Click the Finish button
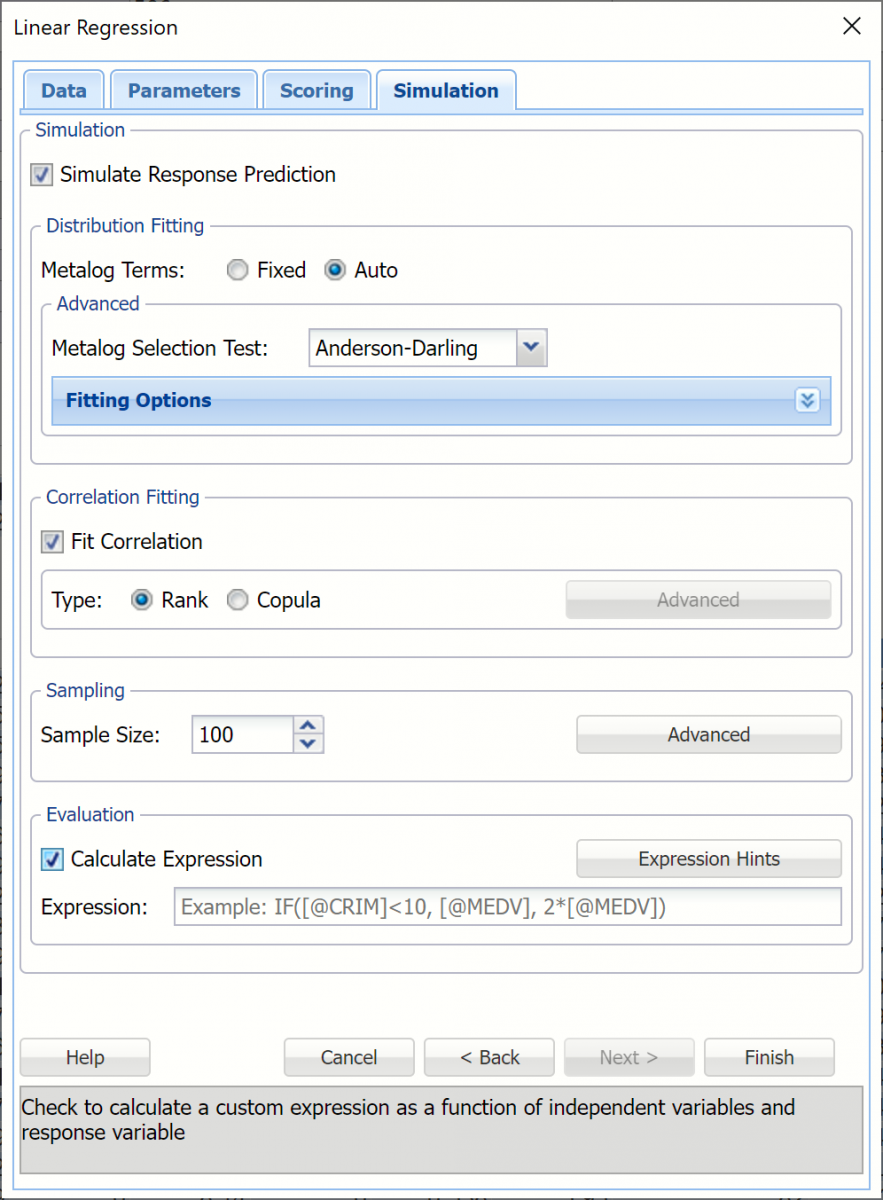Image resolution: width=883 pixels, height=1200 pixels. point(768,1057)
